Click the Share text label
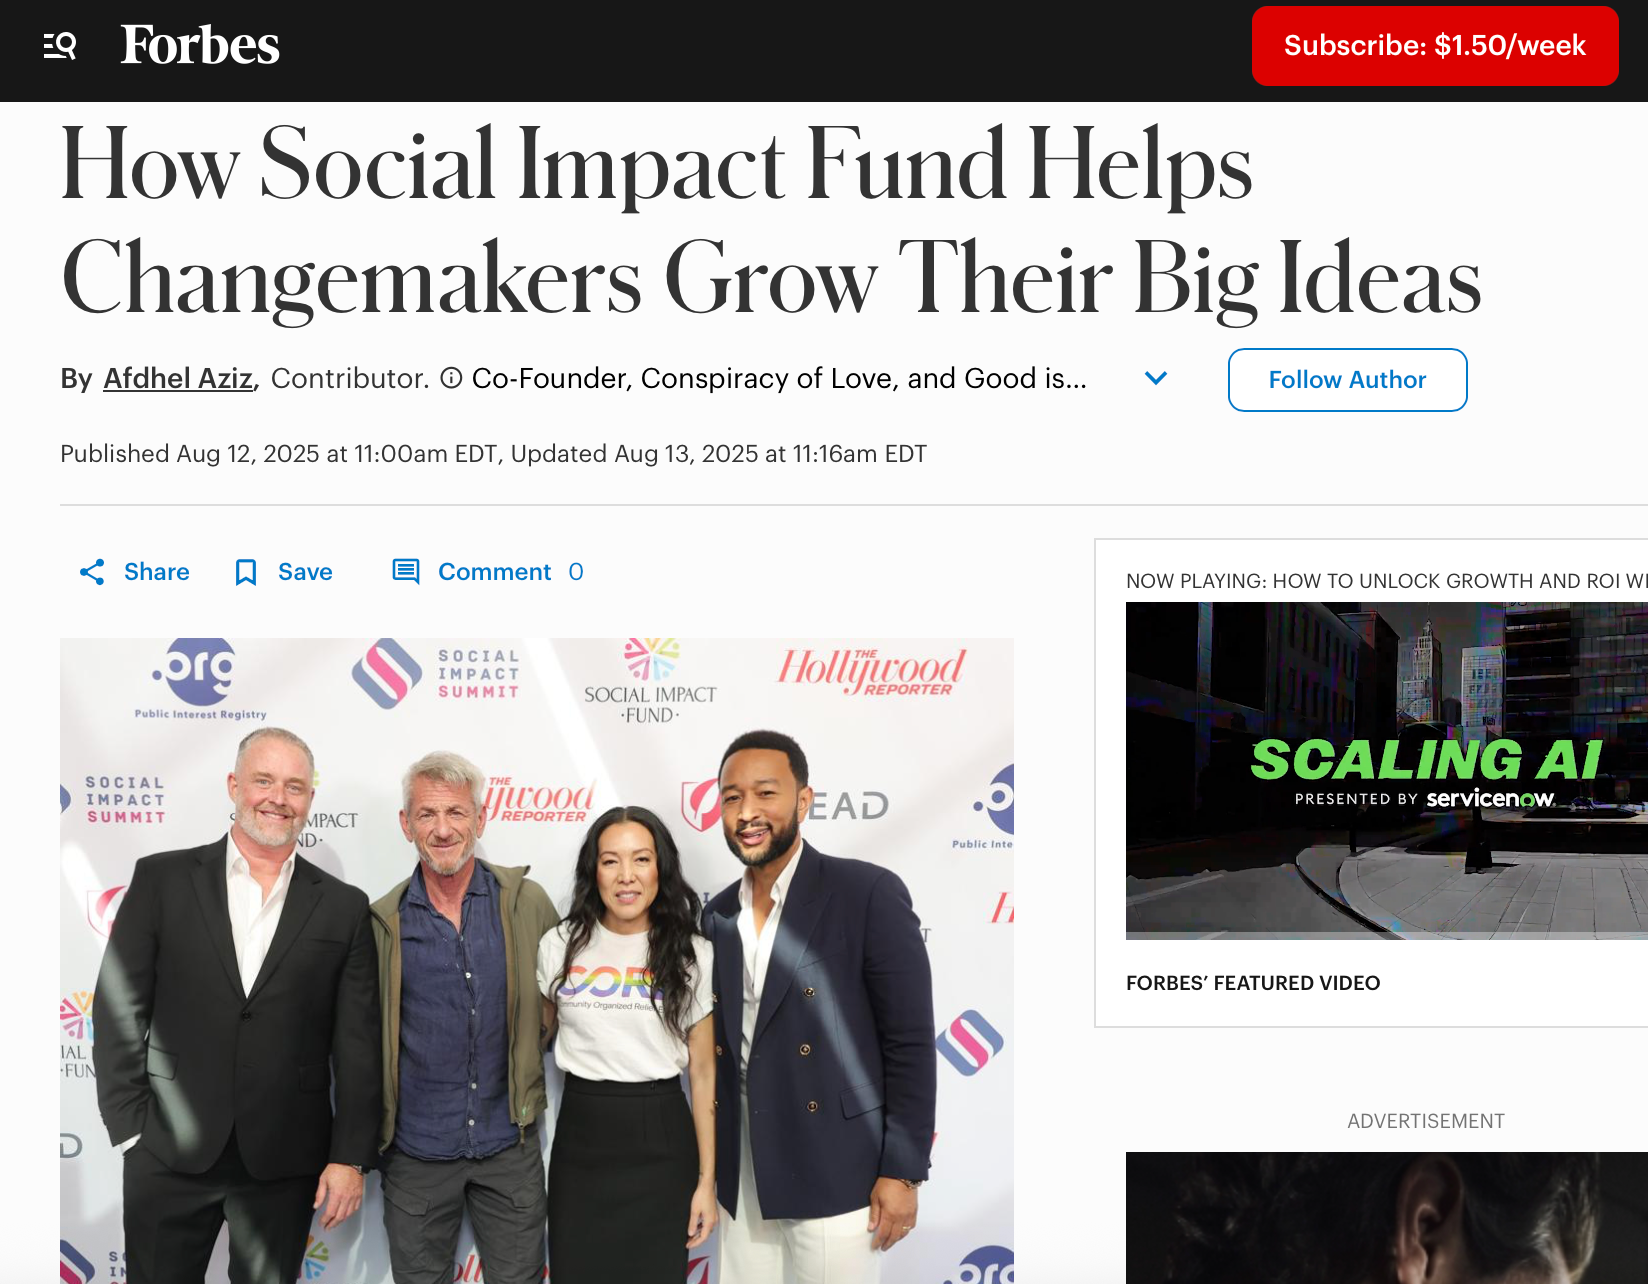The image size is (1648, 1284). click(x=157, y=572)
